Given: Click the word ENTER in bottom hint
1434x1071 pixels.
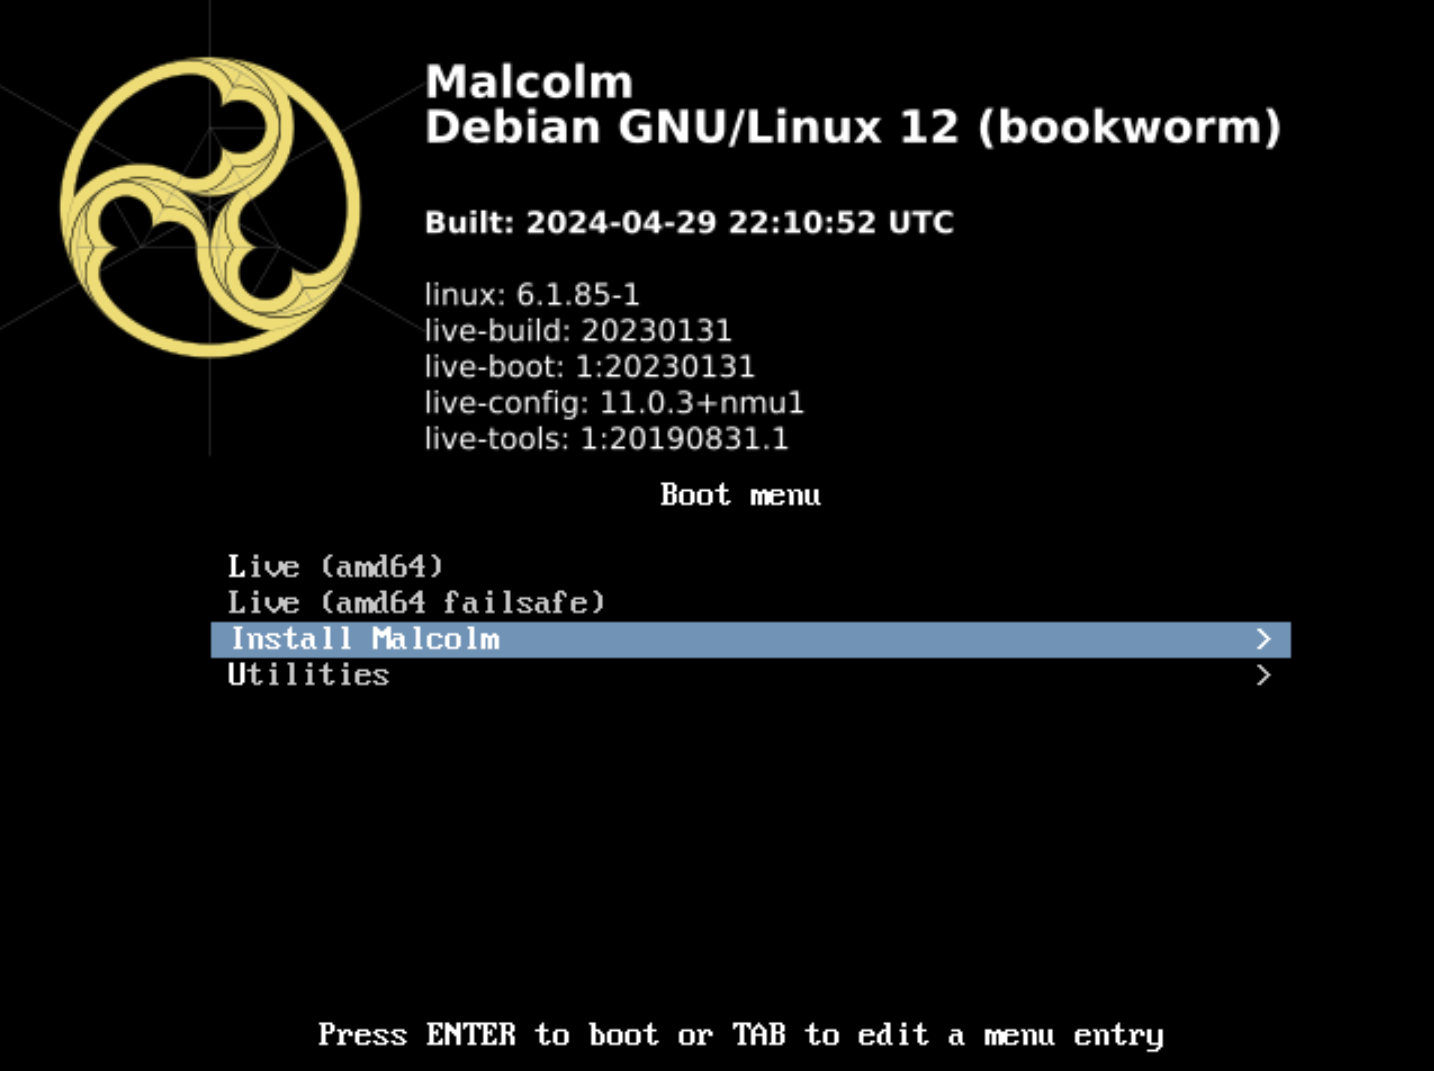Looking at the screenshot, I should click(471, 1034).
